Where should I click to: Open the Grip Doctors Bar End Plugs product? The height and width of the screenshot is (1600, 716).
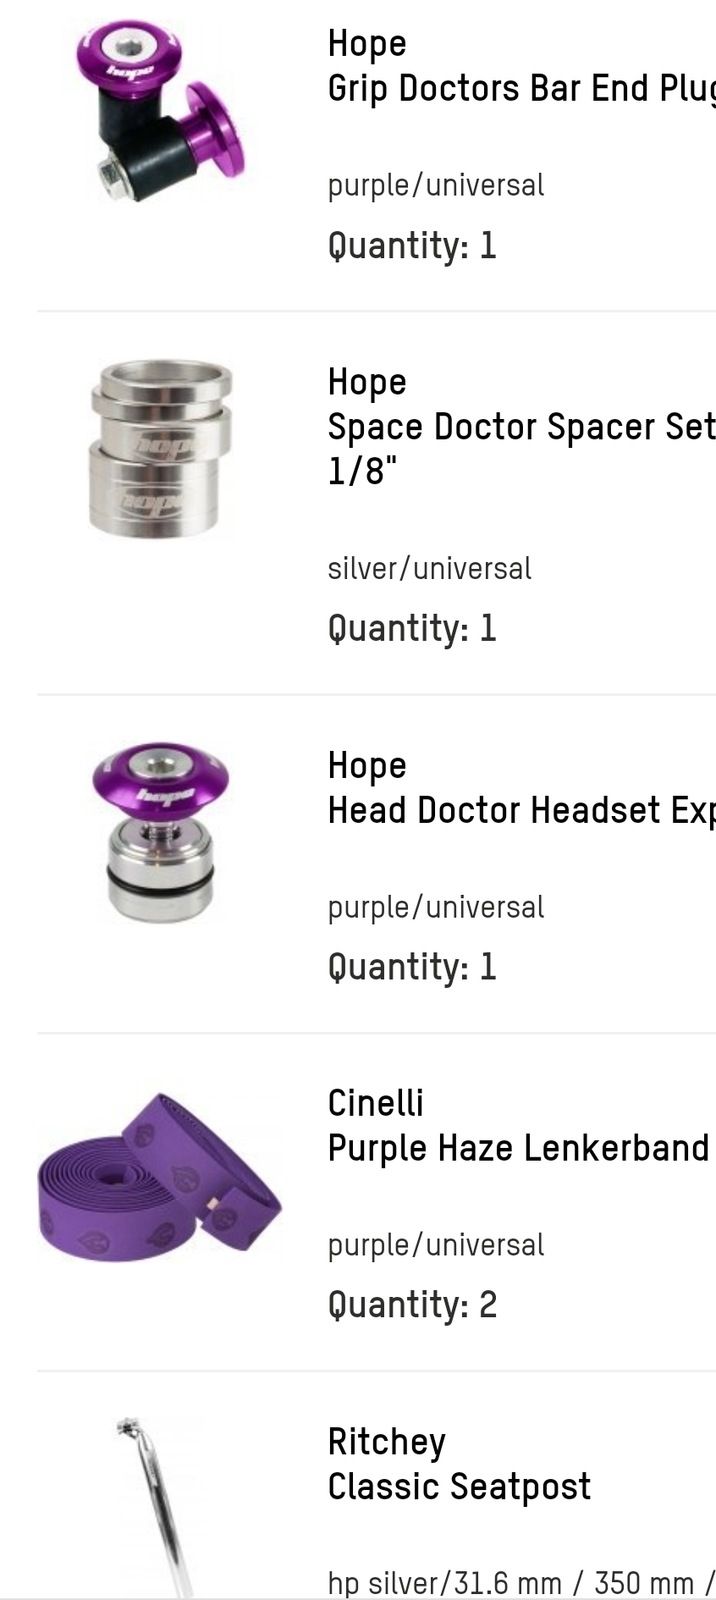point(521,88)
